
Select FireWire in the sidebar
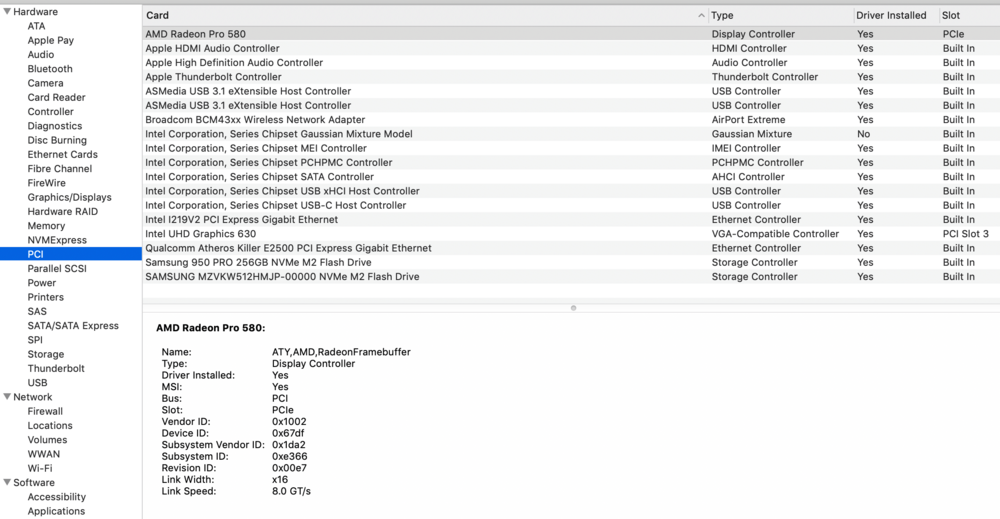click(x=47, y=183)
